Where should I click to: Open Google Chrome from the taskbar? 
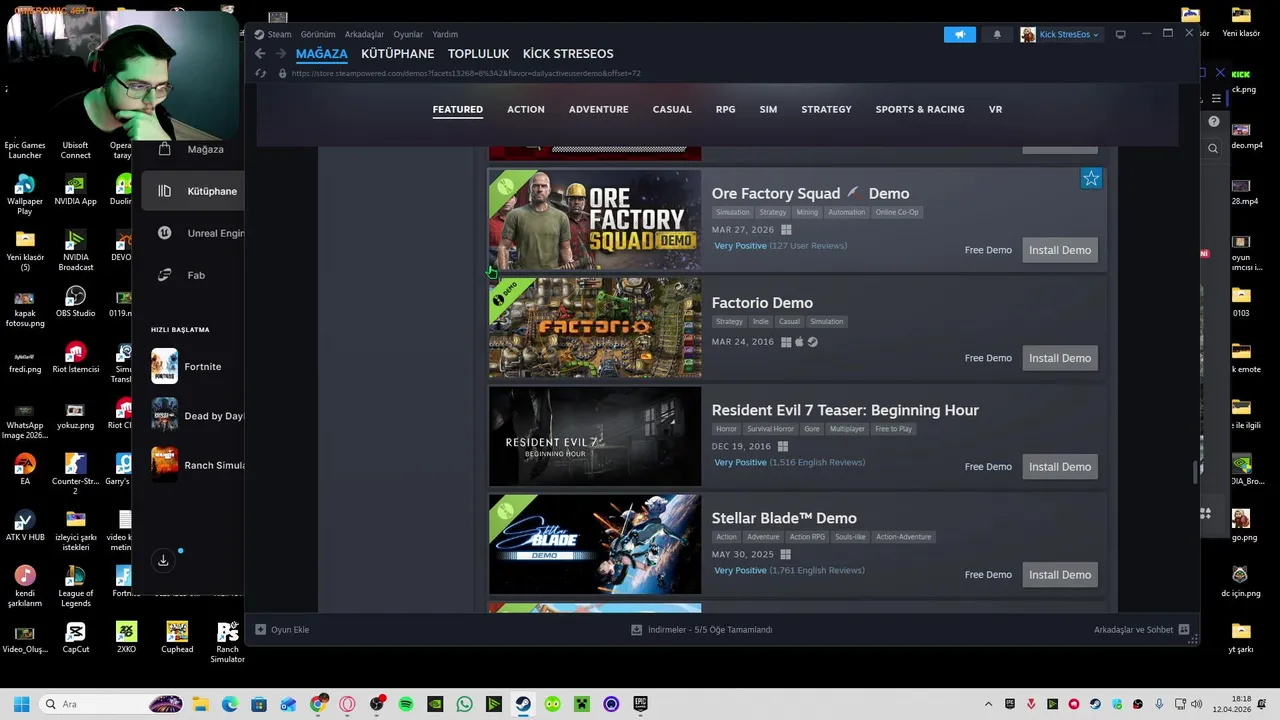(x=318, y=704)
